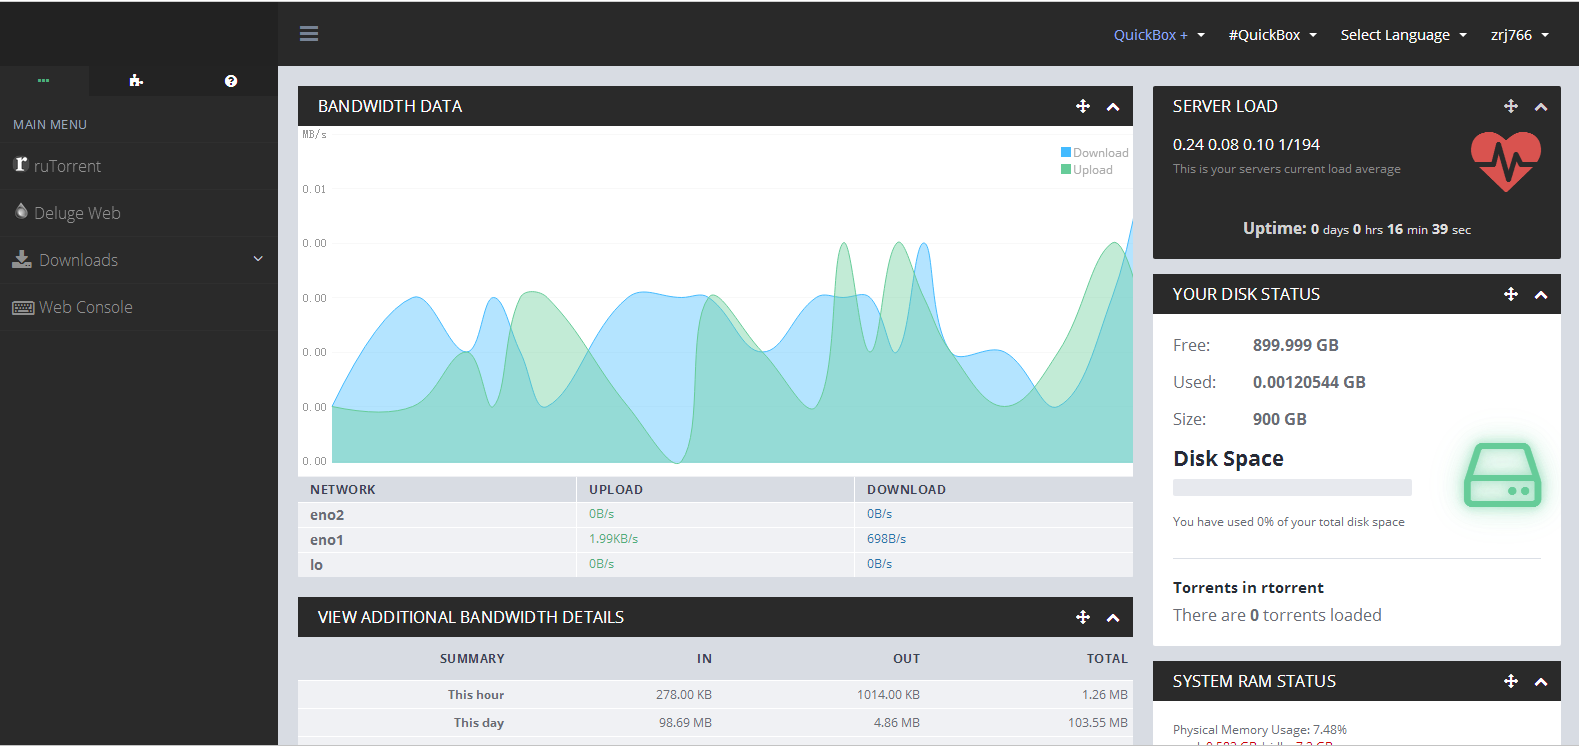
Task: Click the move icon on Additional Bandwidth Details
Action: [x=1083, y=617]
